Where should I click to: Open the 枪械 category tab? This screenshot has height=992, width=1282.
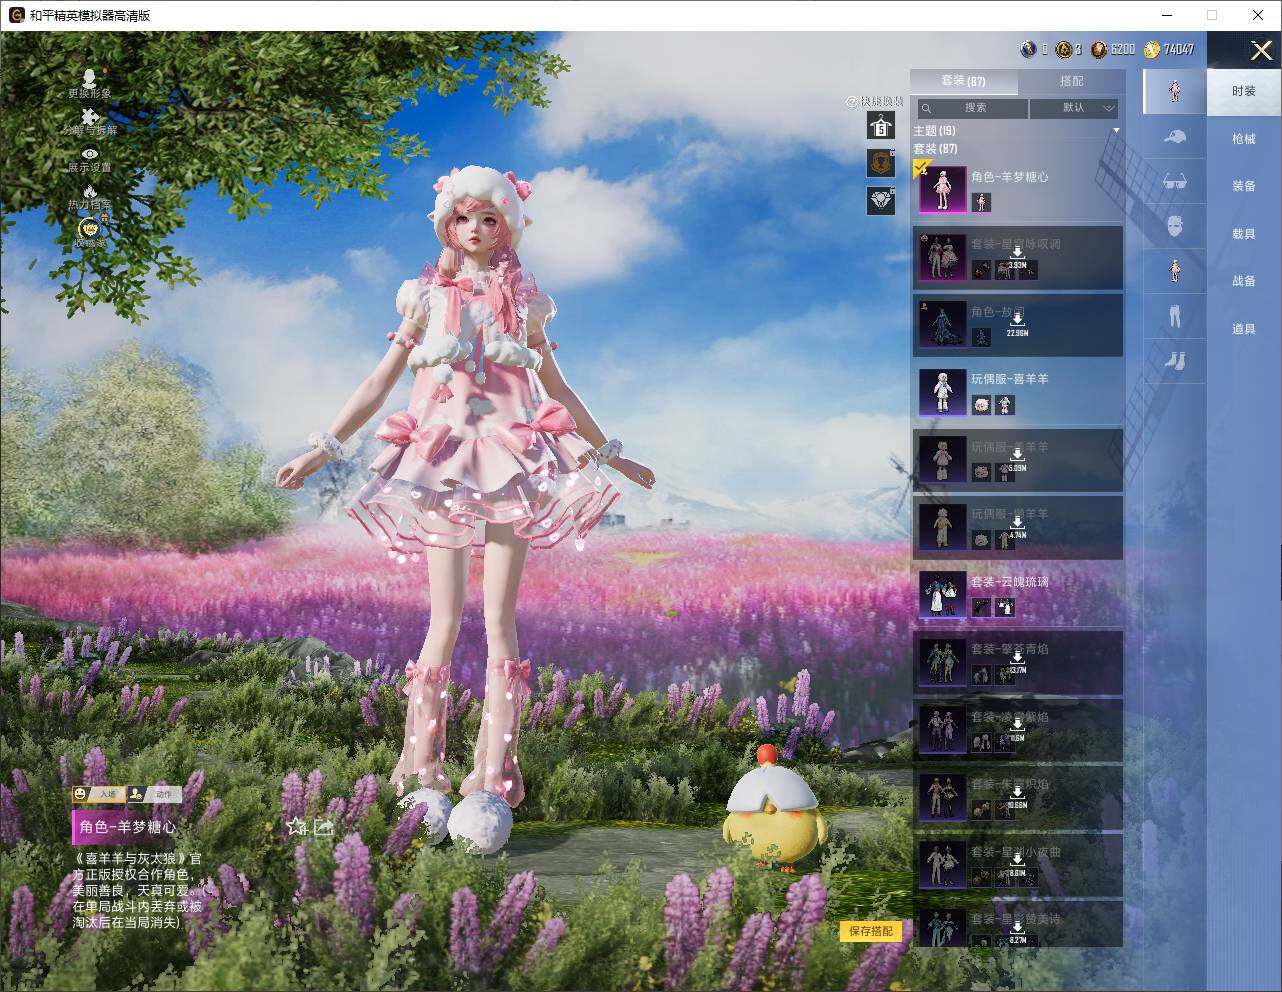tap(1244, 139)
